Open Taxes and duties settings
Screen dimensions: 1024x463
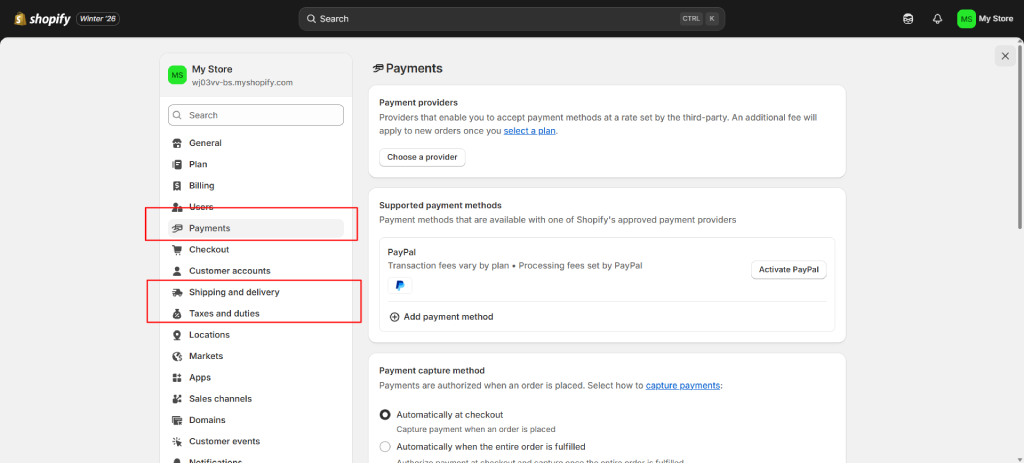(255, 313)
